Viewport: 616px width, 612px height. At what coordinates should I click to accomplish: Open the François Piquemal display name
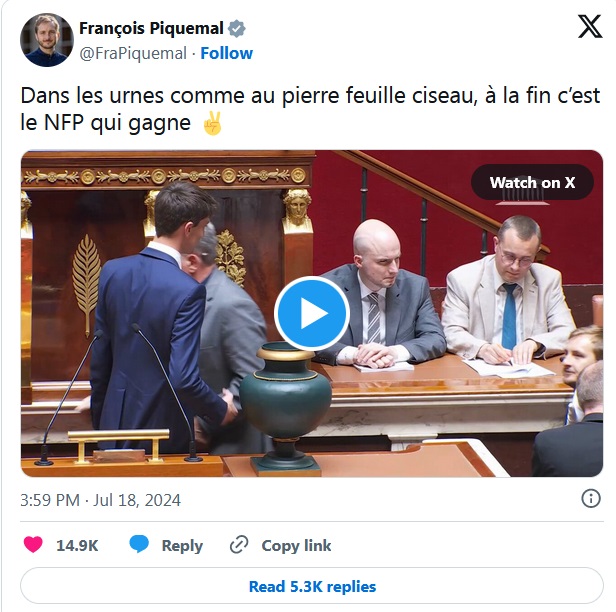151,28
